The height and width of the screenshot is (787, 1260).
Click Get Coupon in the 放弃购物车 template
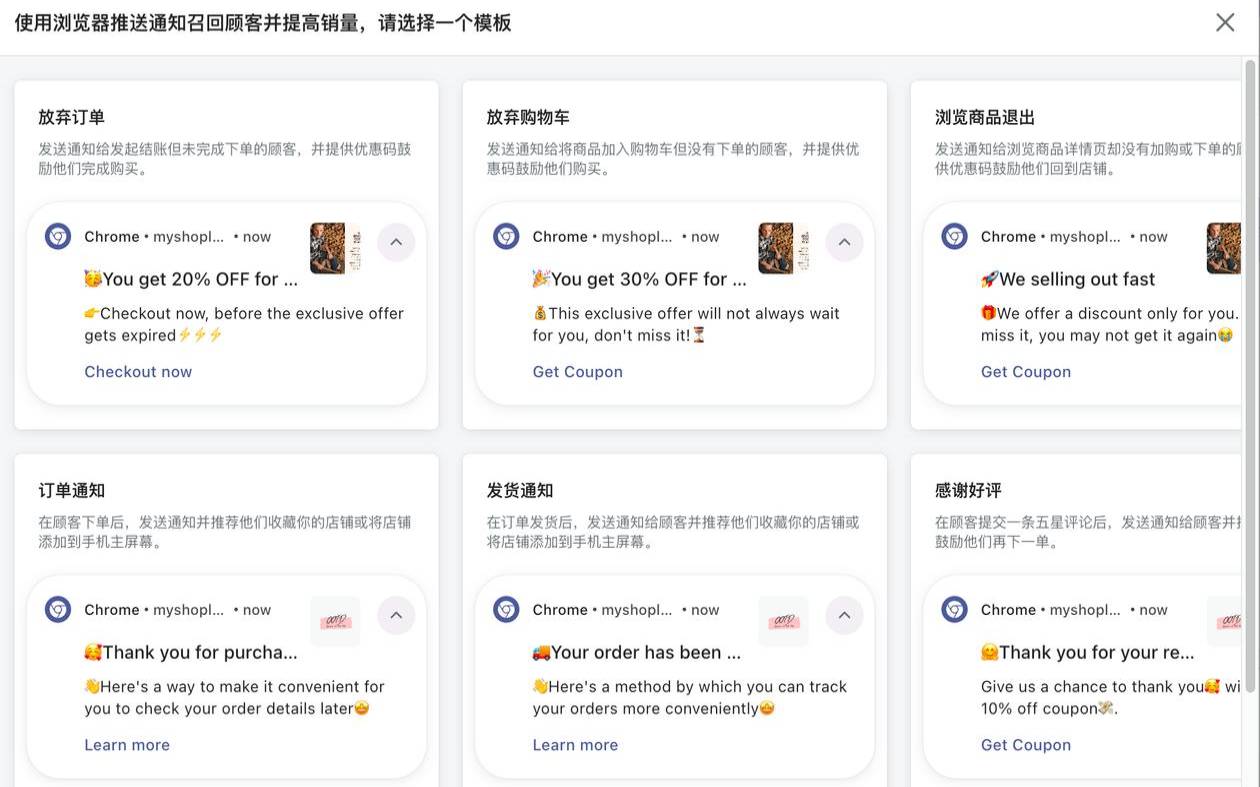pyautogui.click(x=577, y=371)
